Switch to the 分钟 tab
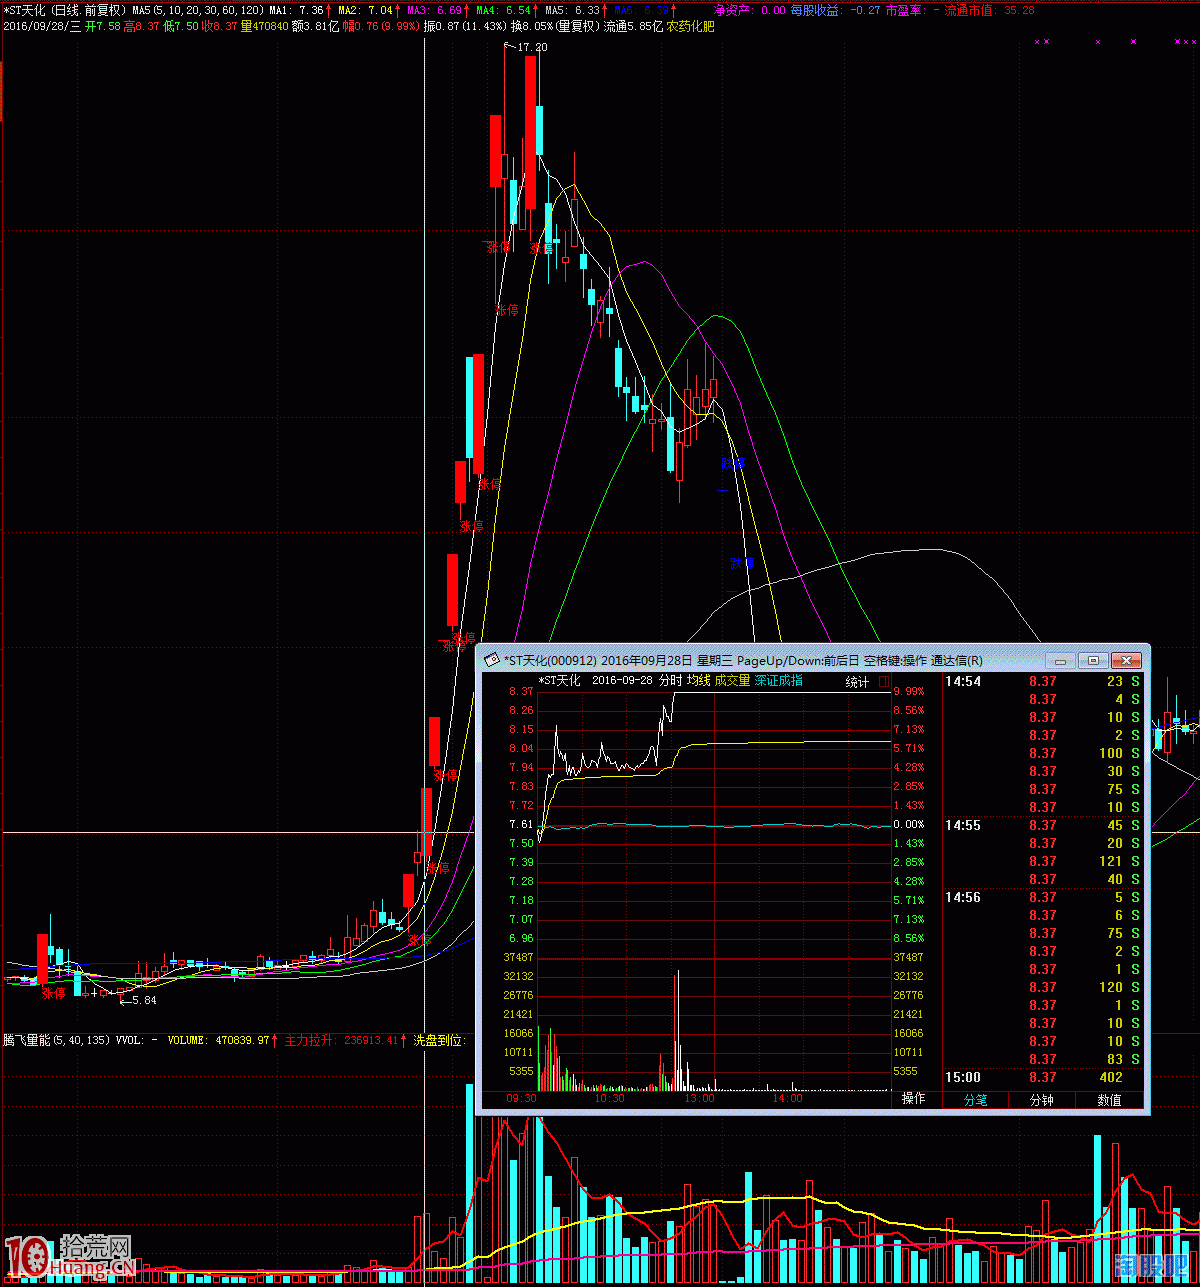This screenshot has height=1287, width=1200. pos(1041,1100)
